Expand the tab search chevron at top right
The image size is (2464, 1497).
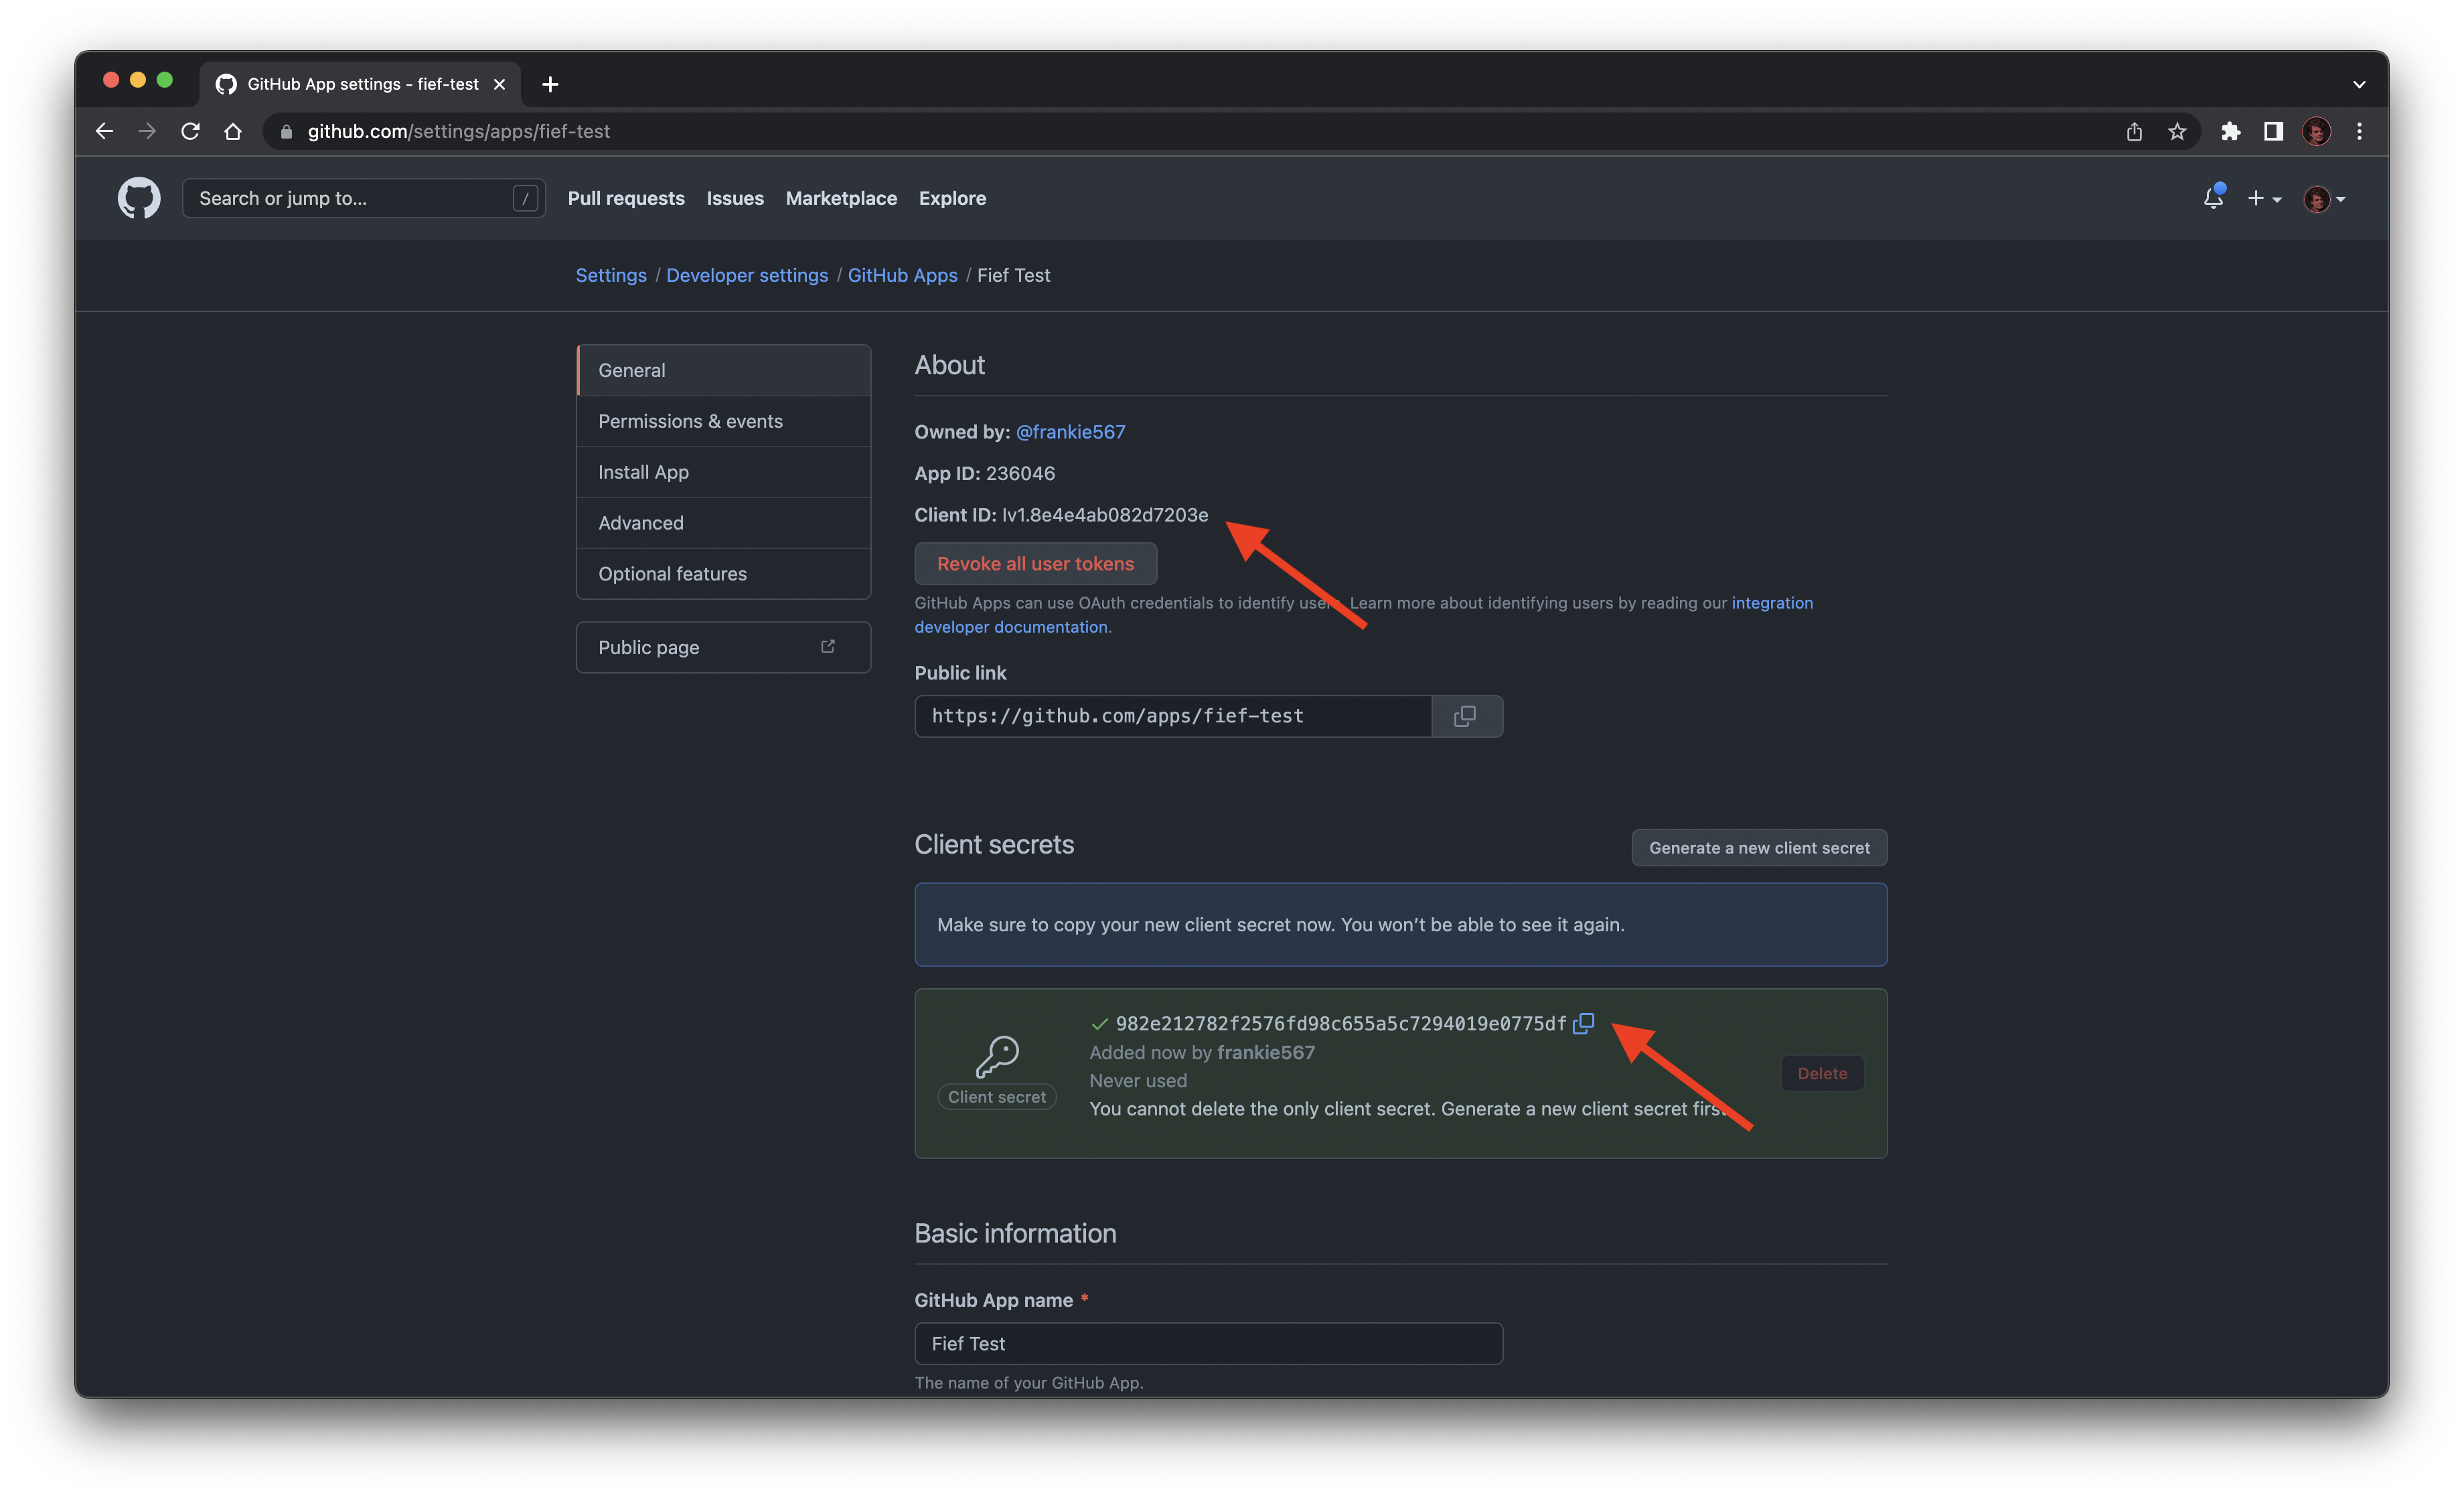[x=2358, y=84]
